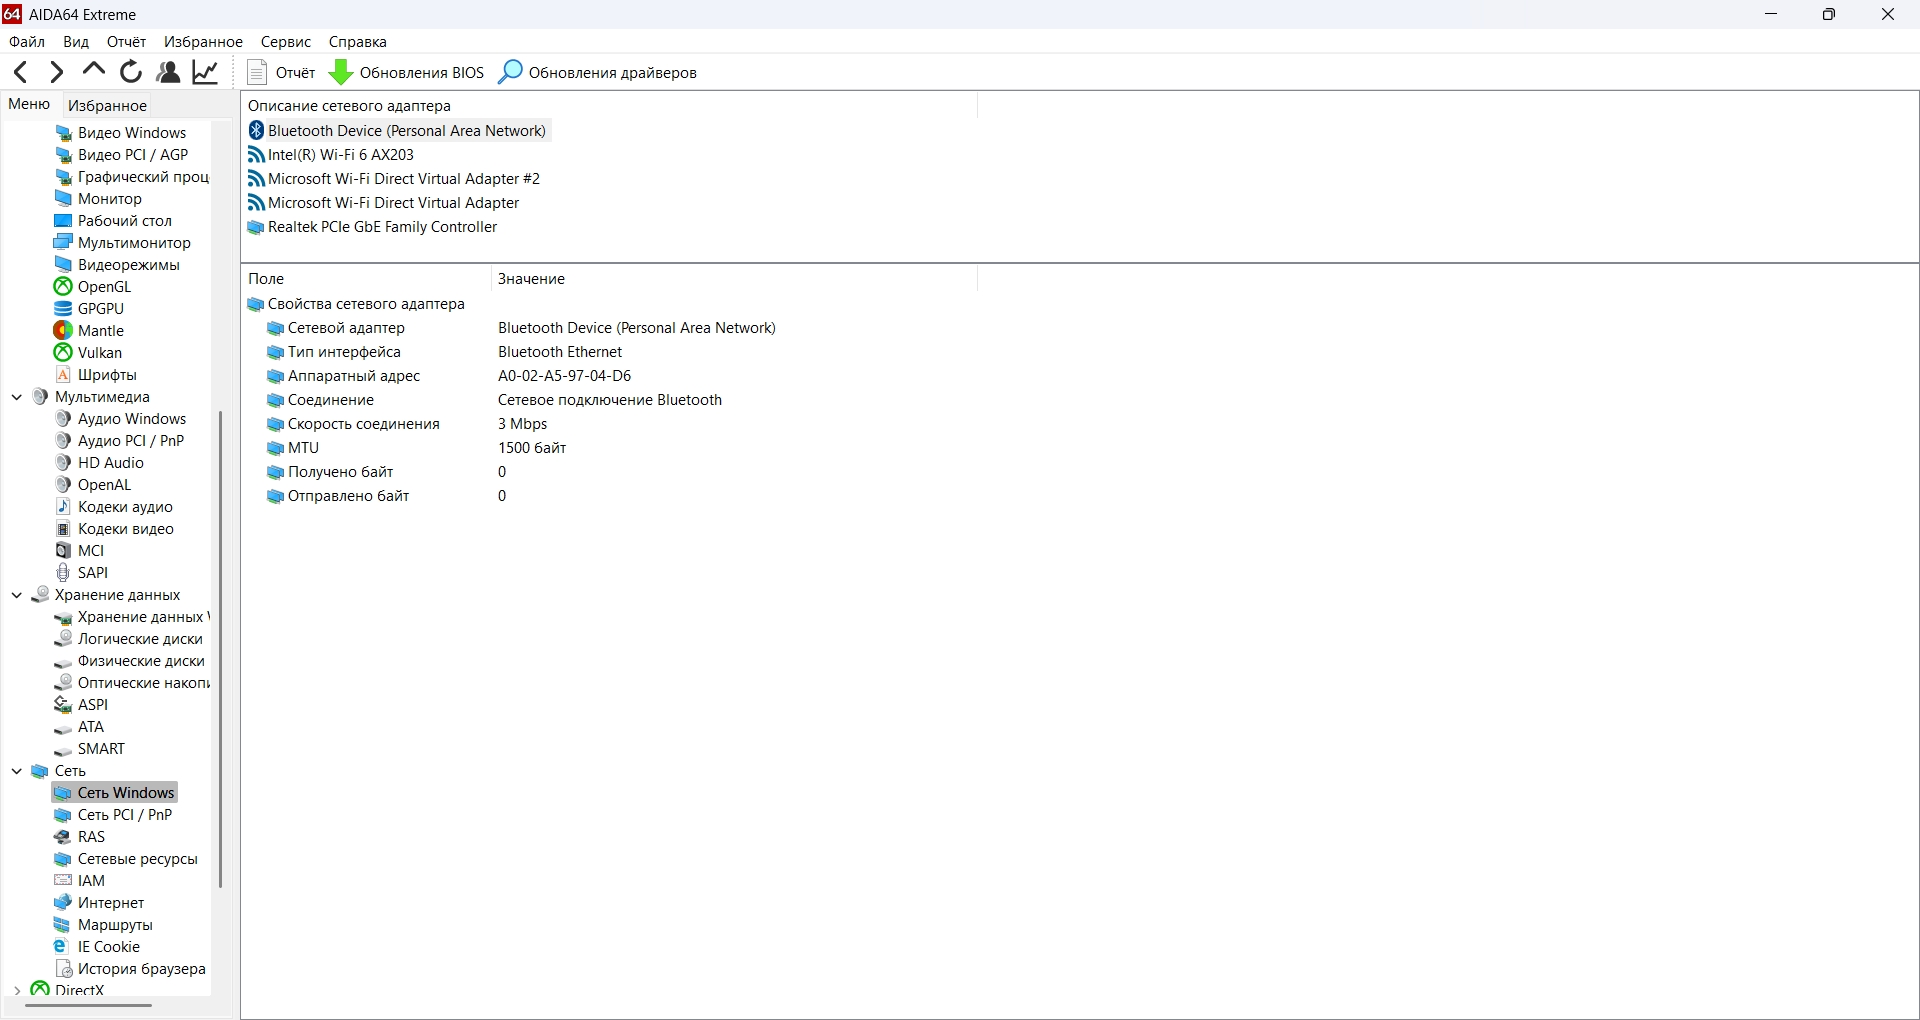Switch to the Меню tab
Image resolution: width=1920 pixels, height=1020 pixels.
coord(29,104)
